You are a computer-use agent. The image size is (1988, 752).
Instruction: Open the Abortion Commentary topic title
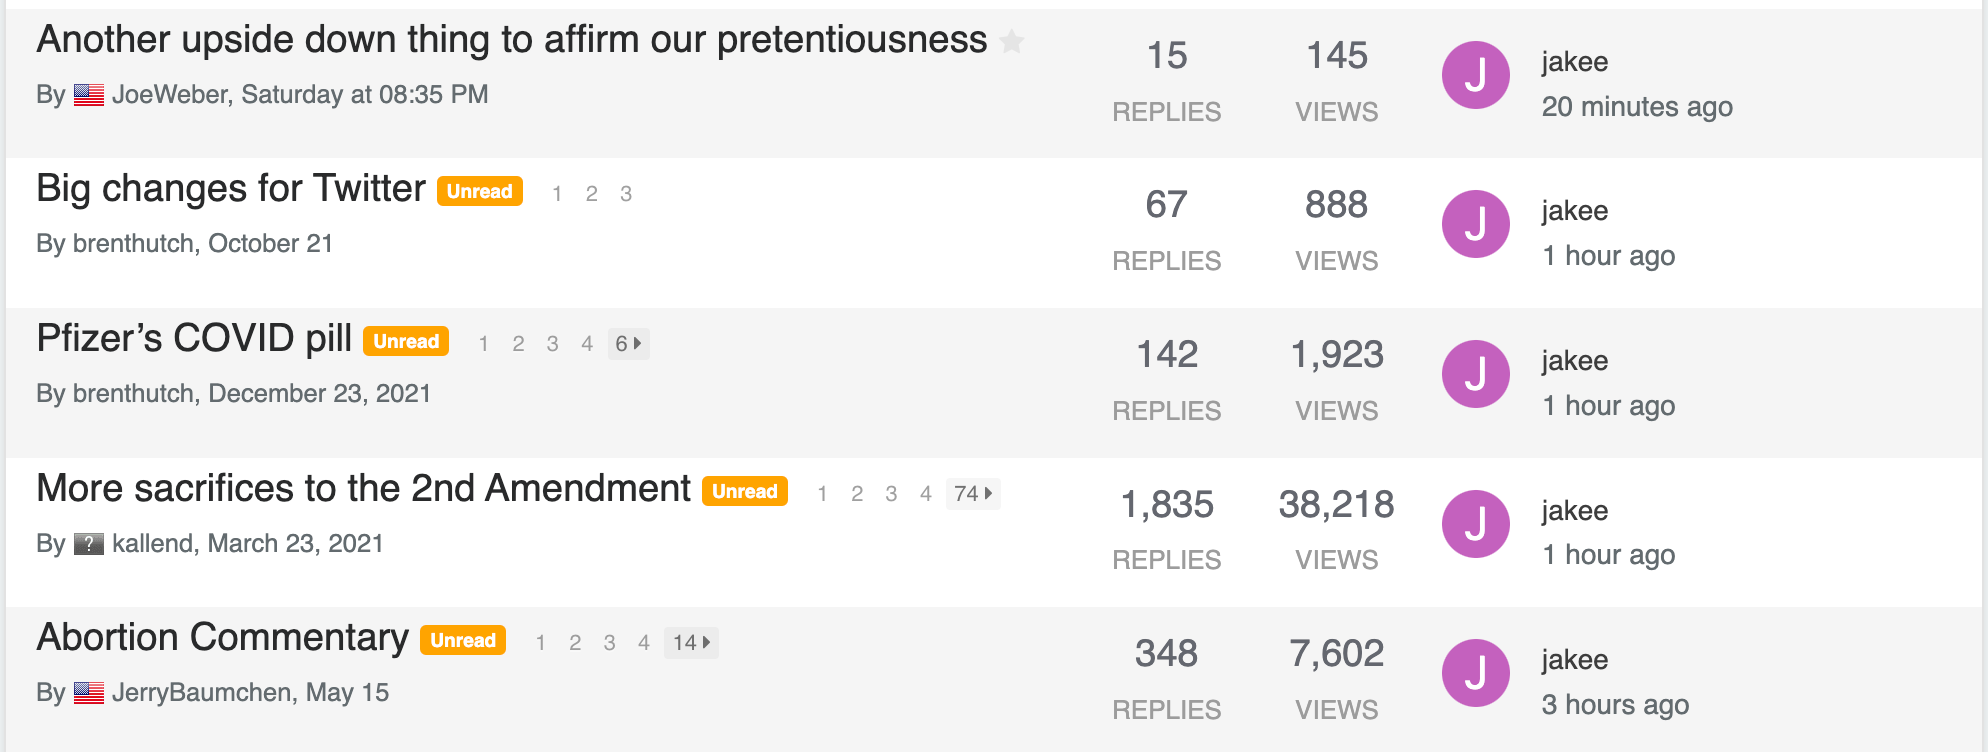tap(223, 638)
